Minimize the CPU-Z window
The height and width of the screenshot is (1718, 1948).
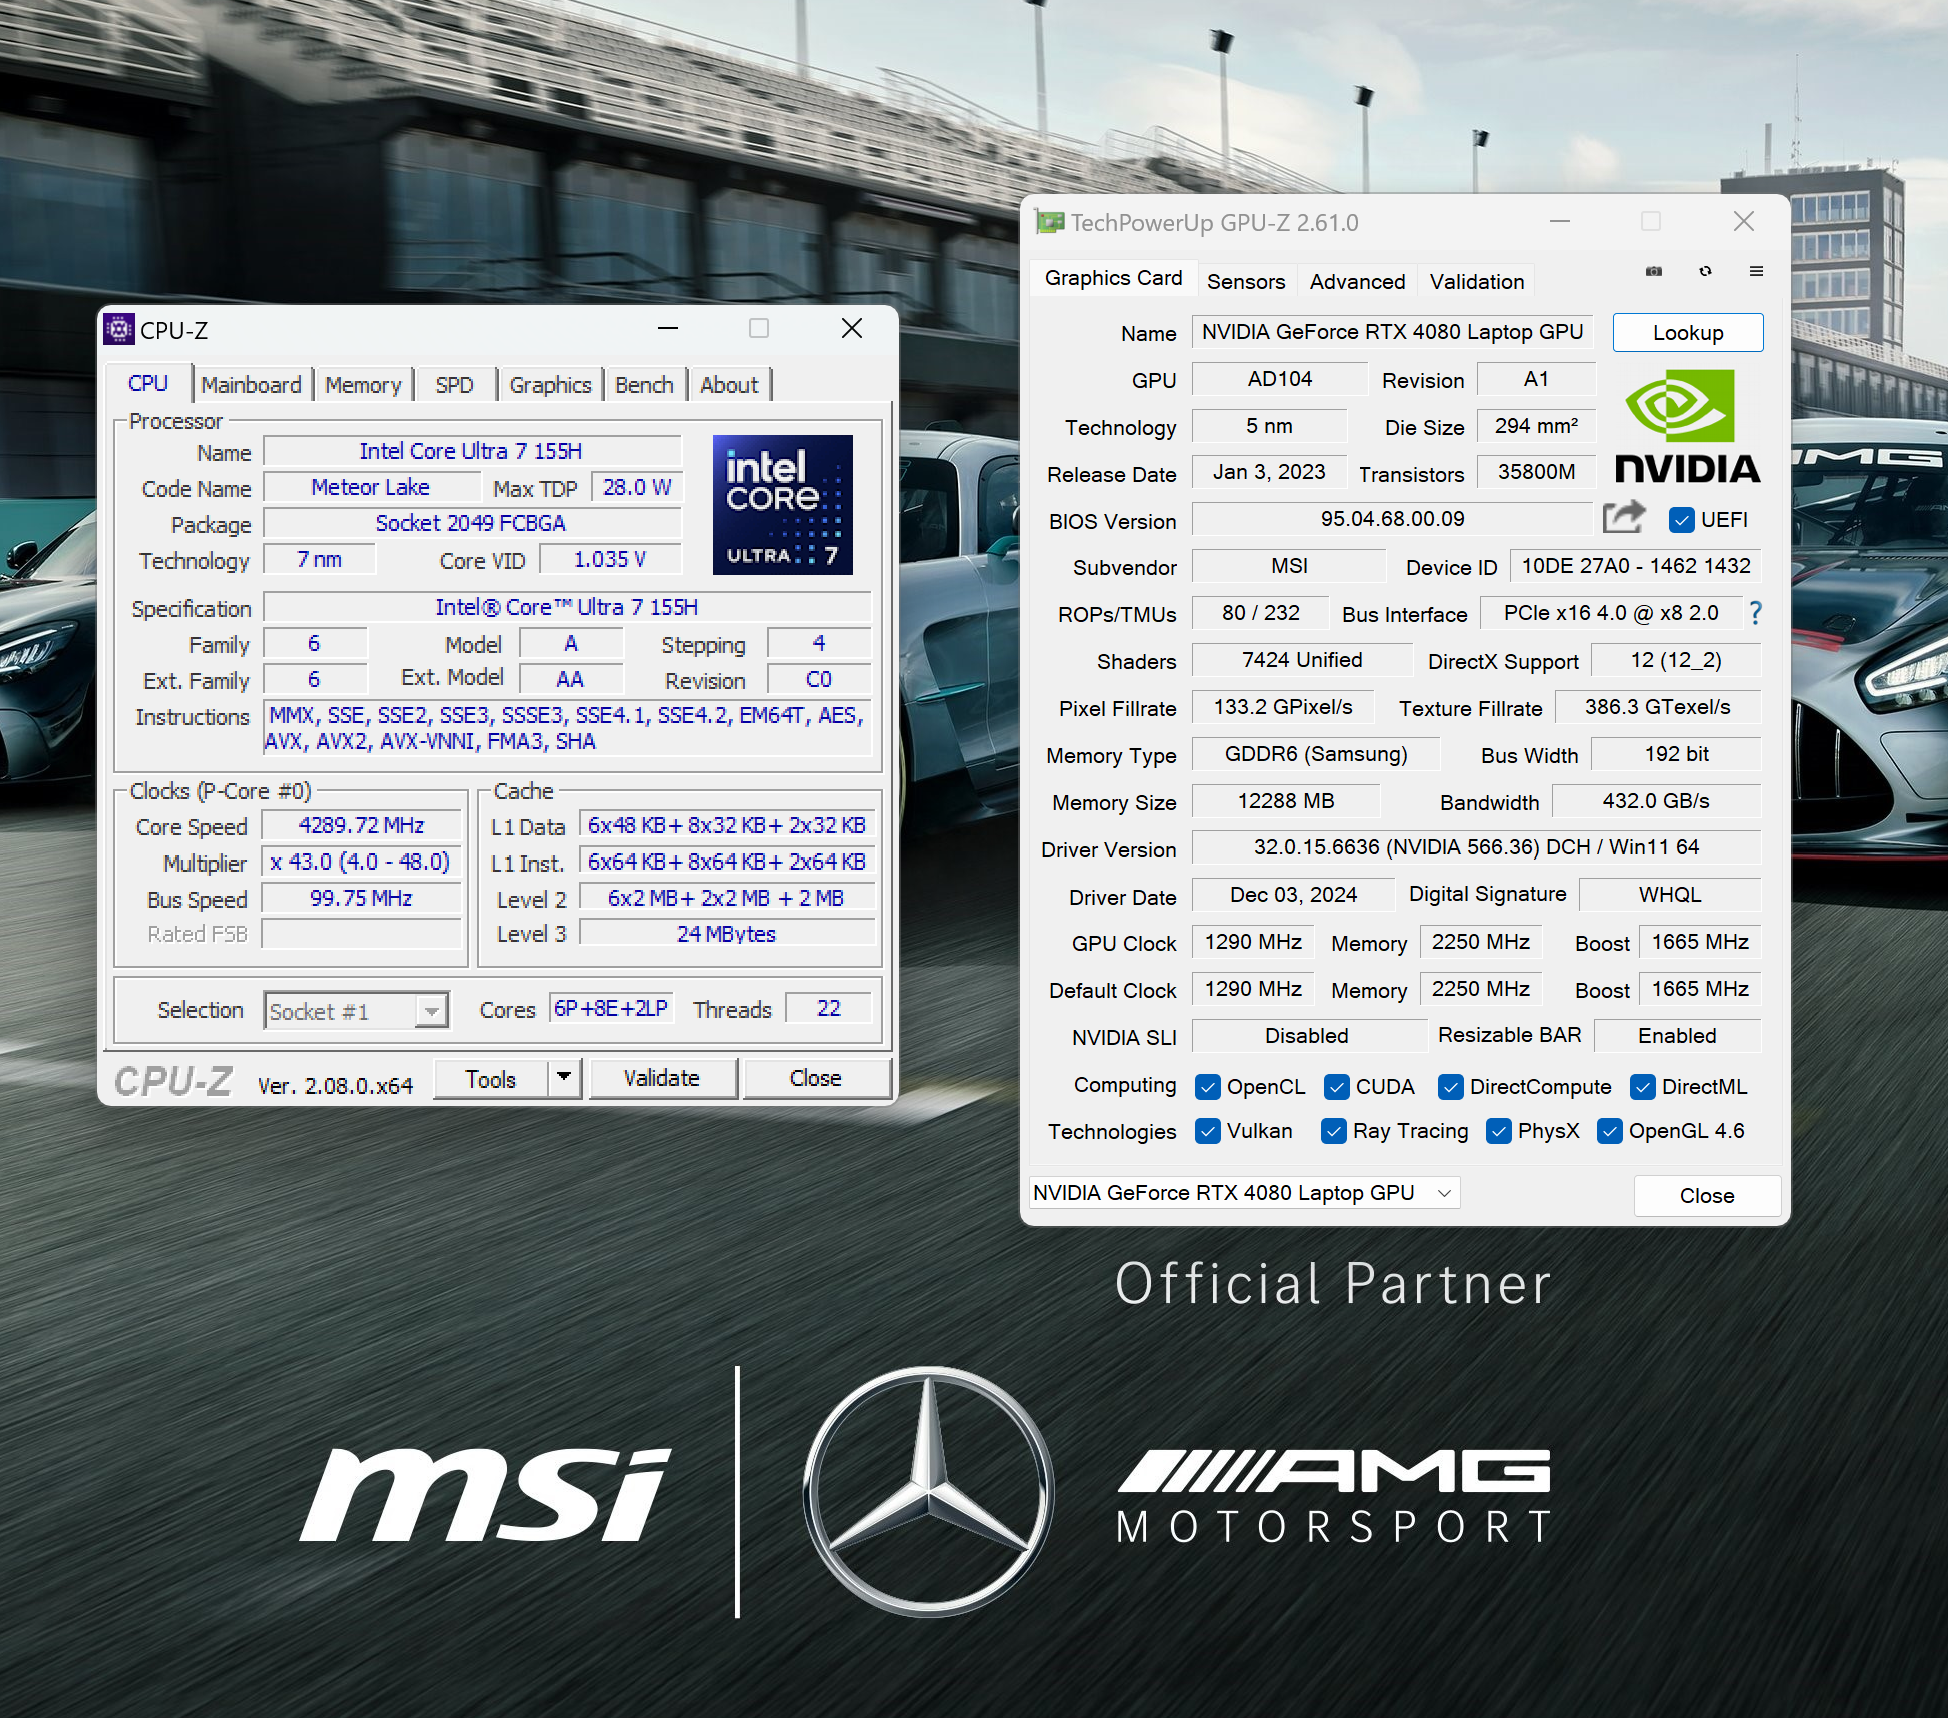pyautogui.click(x=668, y=328)
